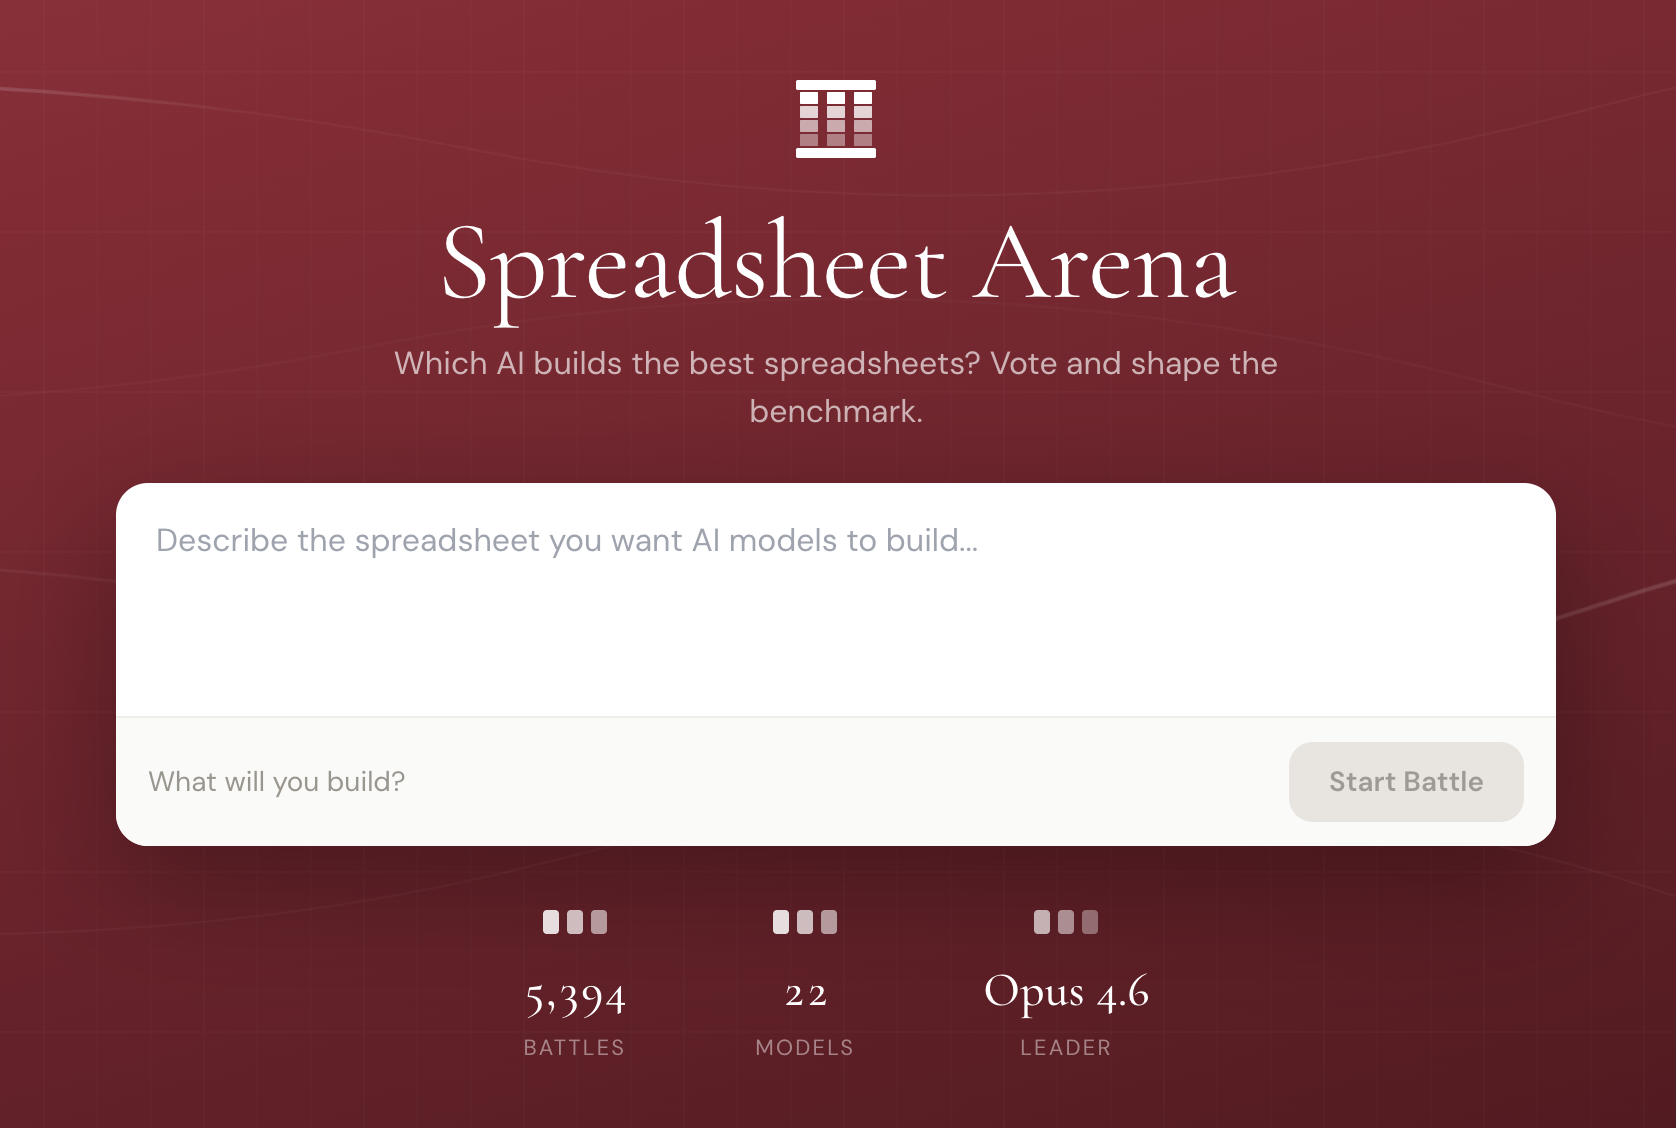
Task: Select the 22 models count
Action: [x=805, y=995]
